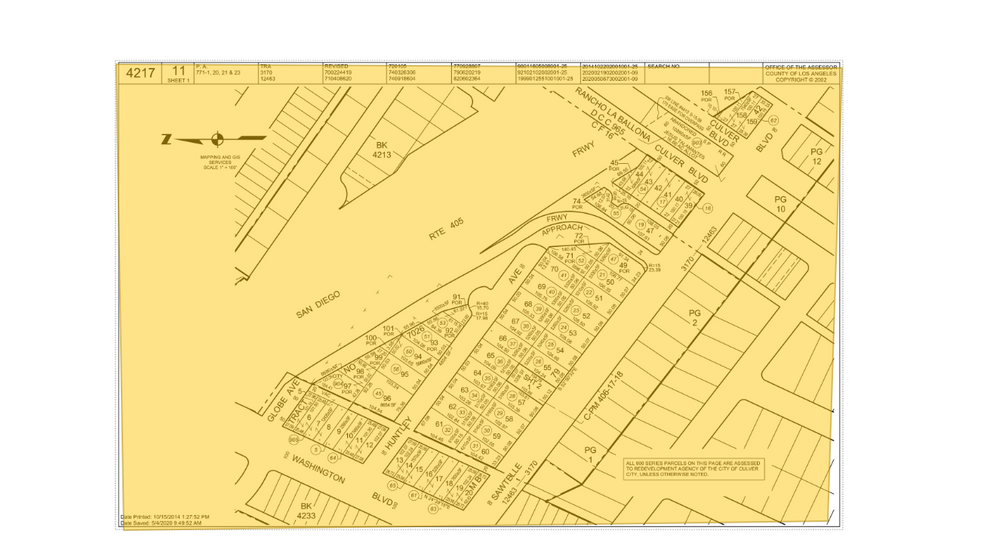
Task: Click lot number 52 on the map
Action: pos(586,316)
